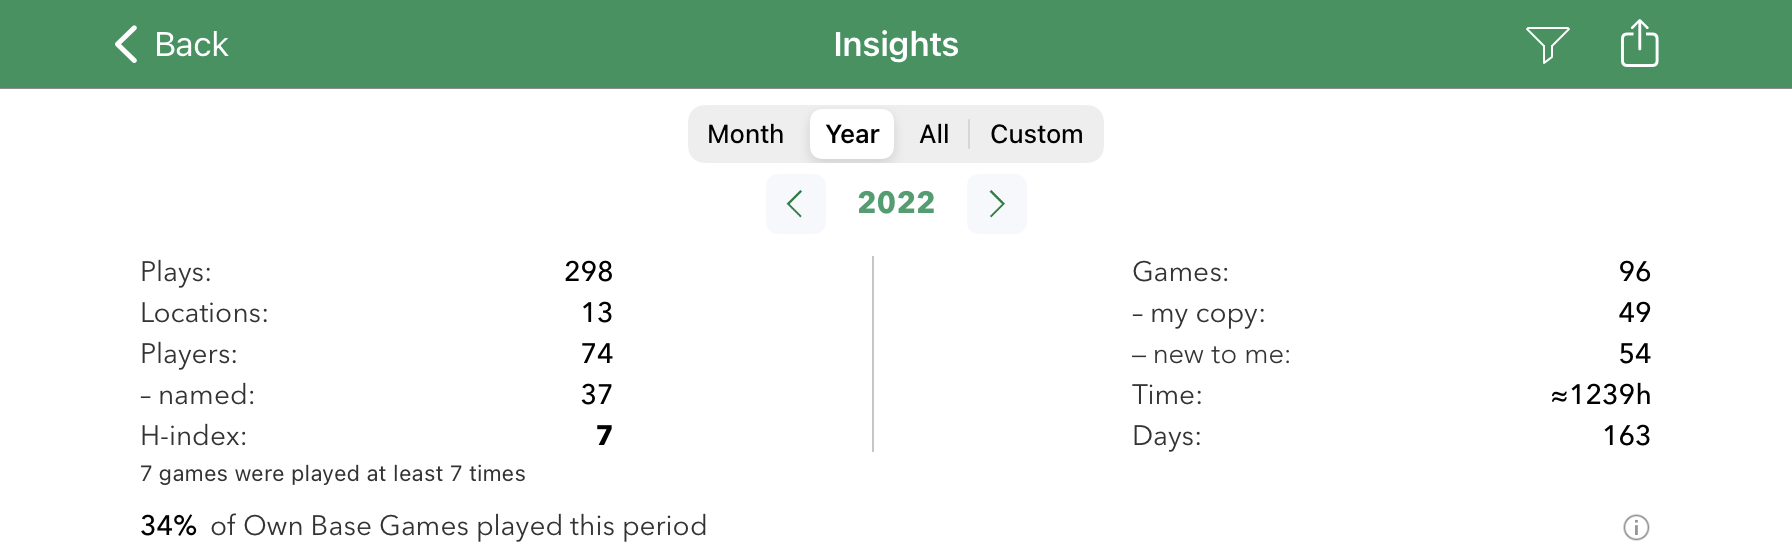Tap the "my copy" games row
Viewport: 1792px width, 548px height.
(1390, 313)
